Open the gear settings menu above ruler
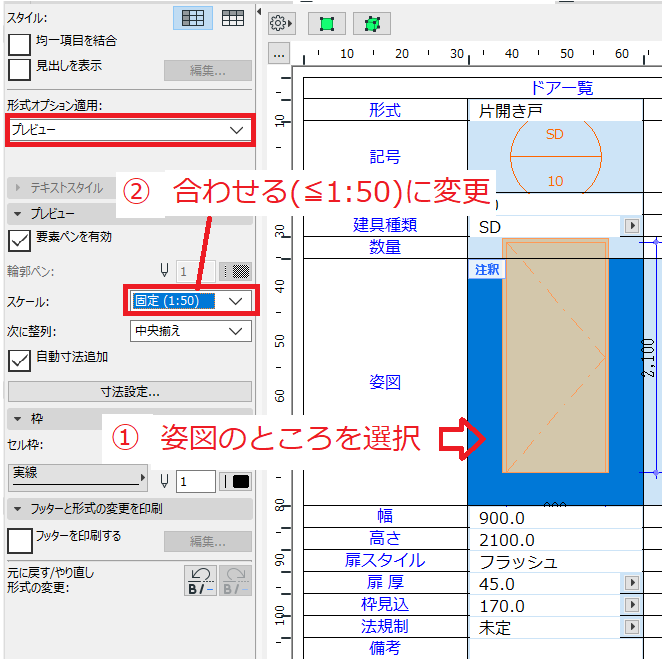The image size is (671, 659). pyautogui.click(x=281, y=23)
